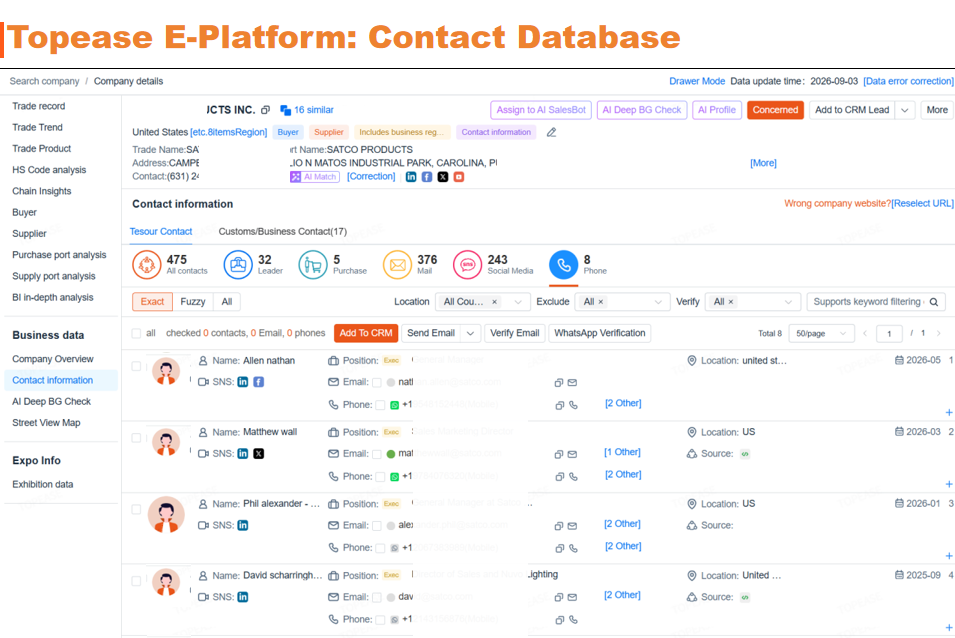Viewport: 955px width, 638px height.
Task: Expand Allen nathan's row plus icon
Action: coord(948,412)
